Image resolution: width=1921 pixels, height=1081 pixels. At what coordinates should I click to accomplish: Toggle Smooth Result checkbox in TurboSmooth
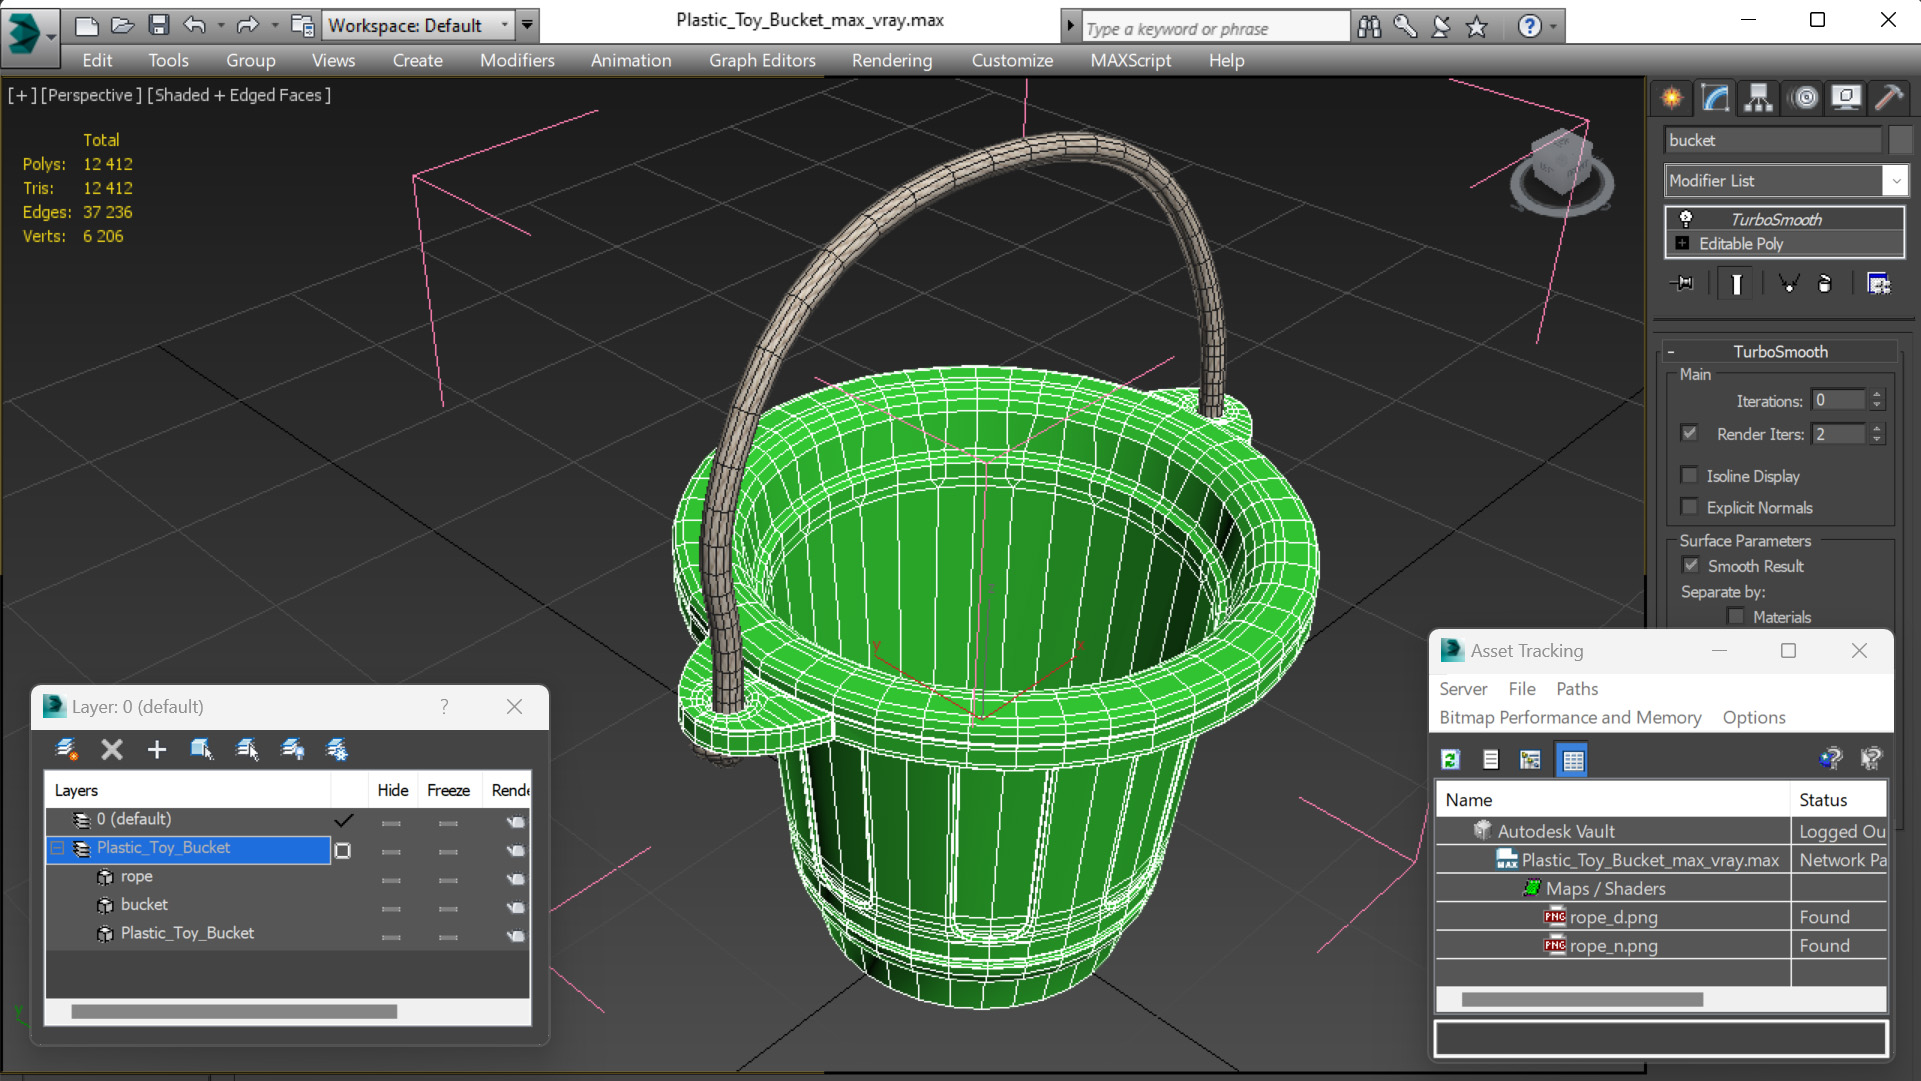point(1690,565)
